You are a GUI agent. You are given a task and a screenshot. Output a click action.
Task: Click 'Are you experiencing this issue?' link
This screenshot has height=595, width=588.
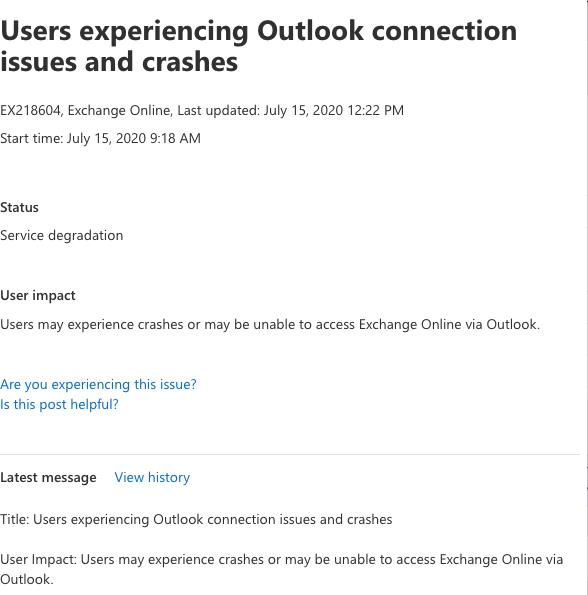[98, 384]
